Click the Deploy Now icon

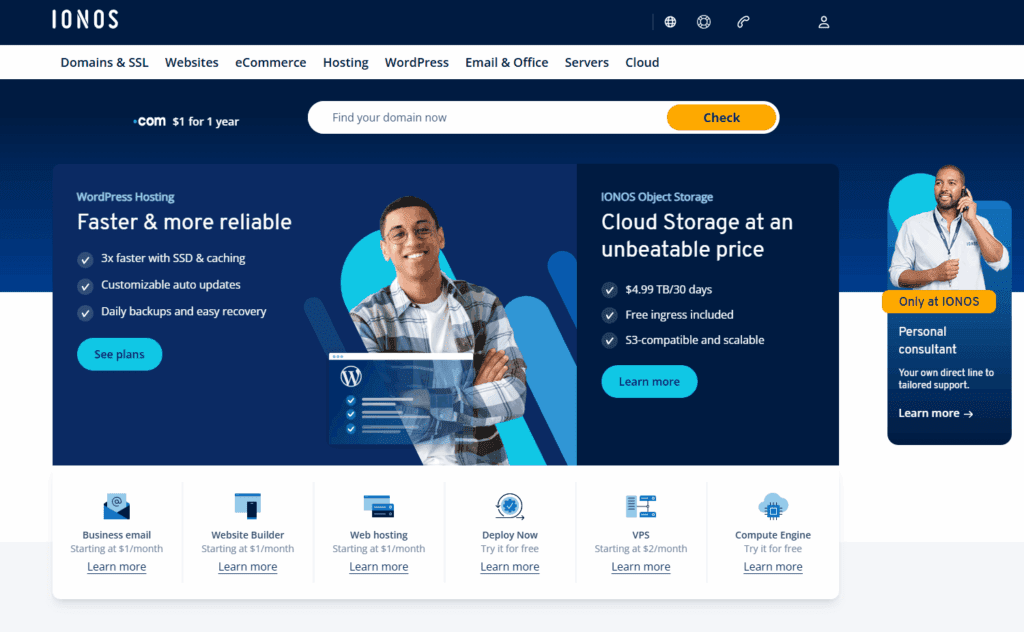coord(509,506)
